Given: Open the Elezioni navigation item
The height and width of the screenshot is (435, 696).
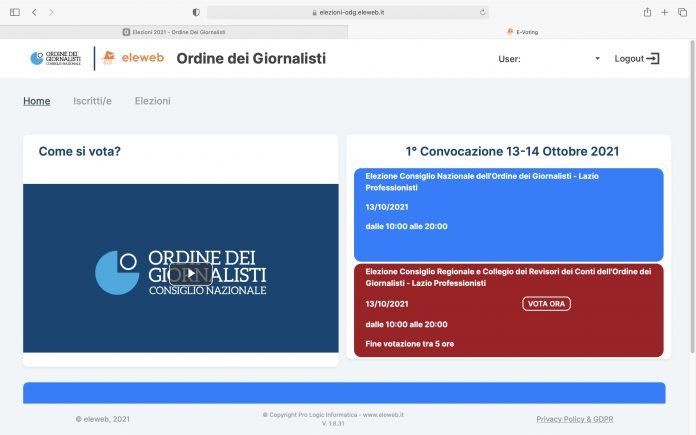Looking at the screenshot, I should point(152,101).
